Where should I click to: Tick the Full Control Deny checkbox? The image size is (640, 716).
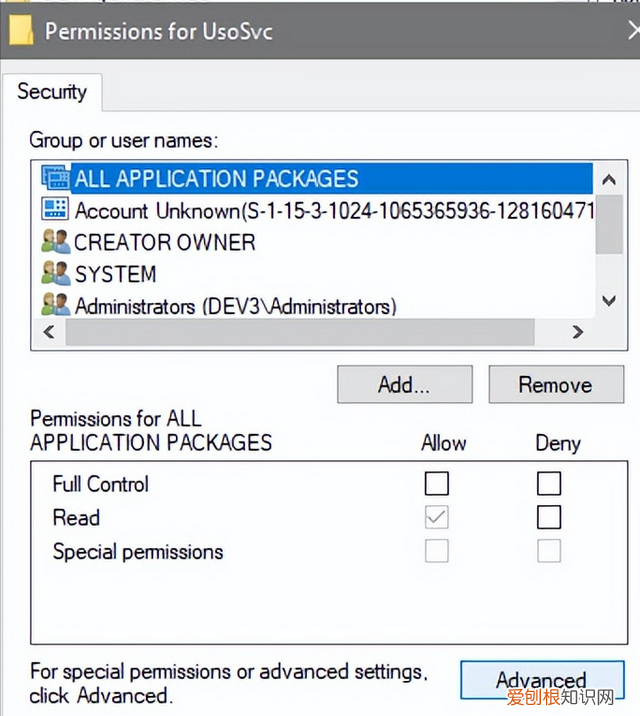549,485
